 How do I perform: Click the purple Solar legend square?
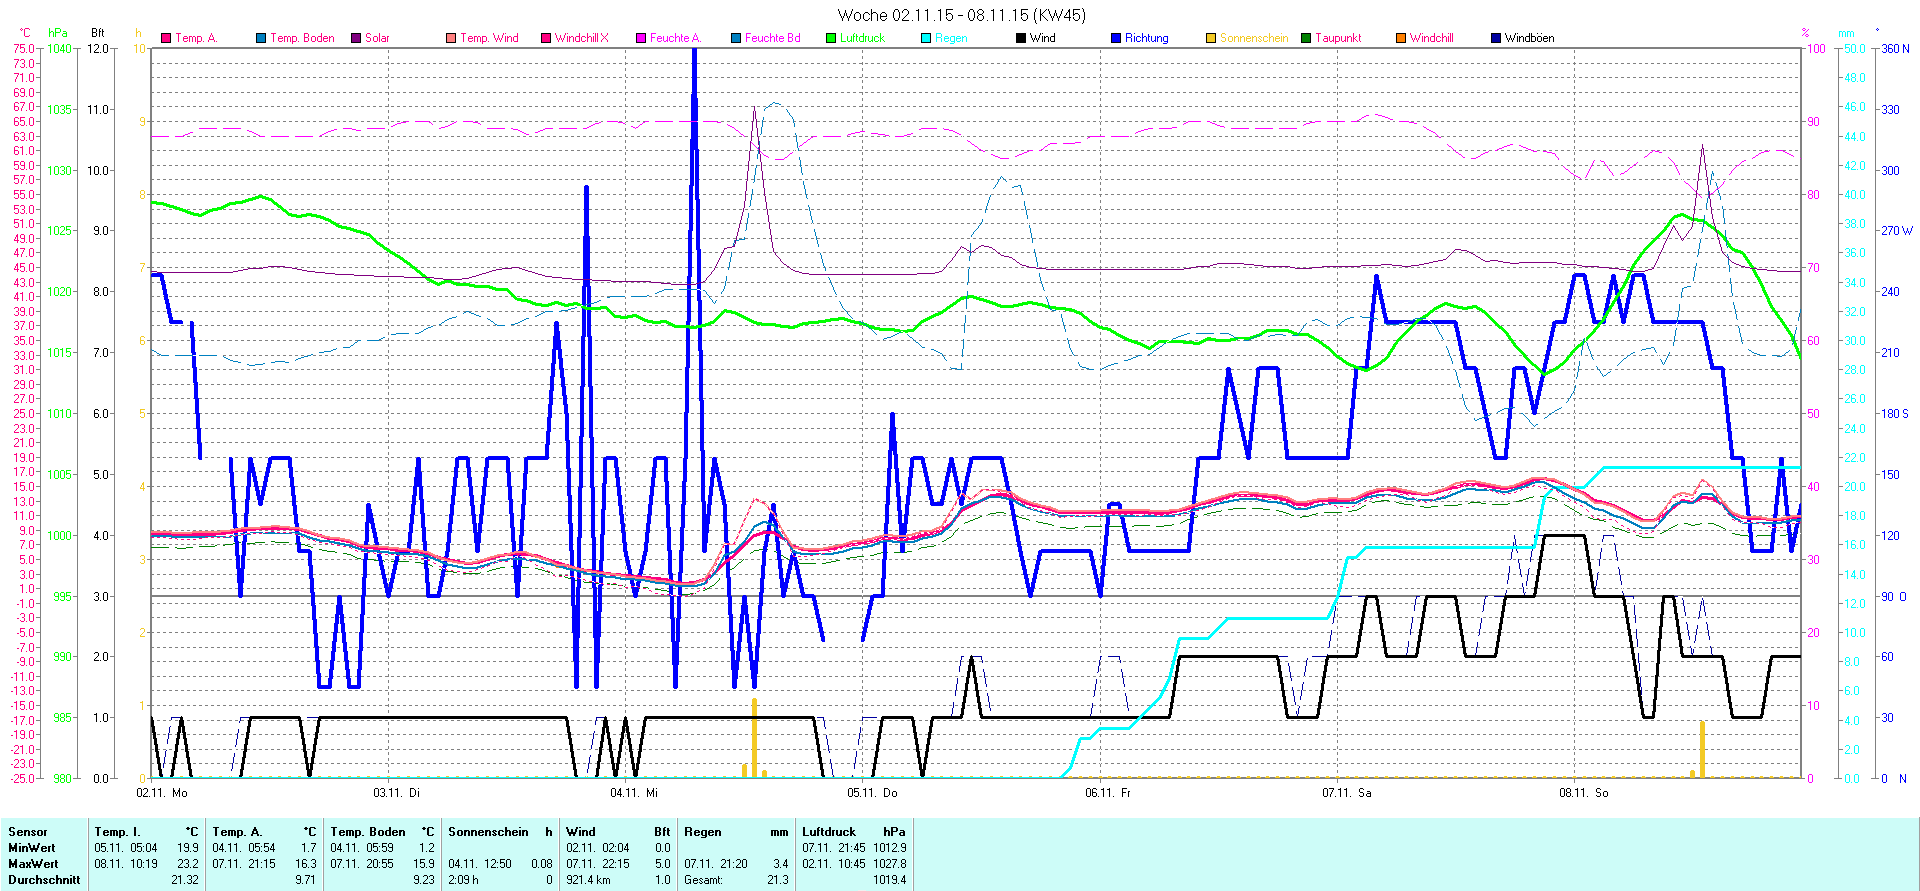[356, 38]
